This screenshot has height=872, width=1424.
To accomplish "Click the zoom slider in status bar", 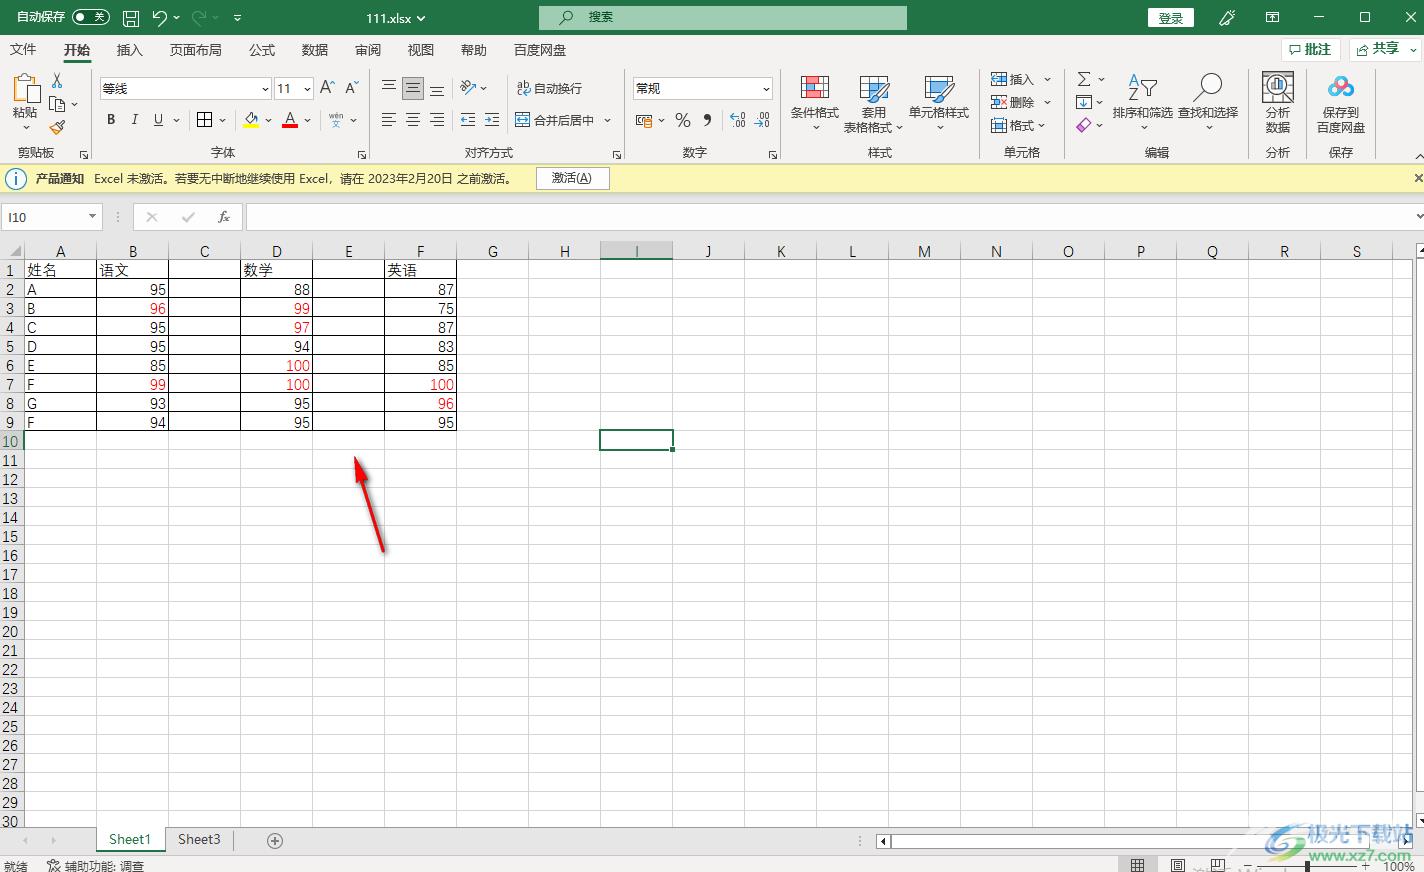I will [1308, 866].
